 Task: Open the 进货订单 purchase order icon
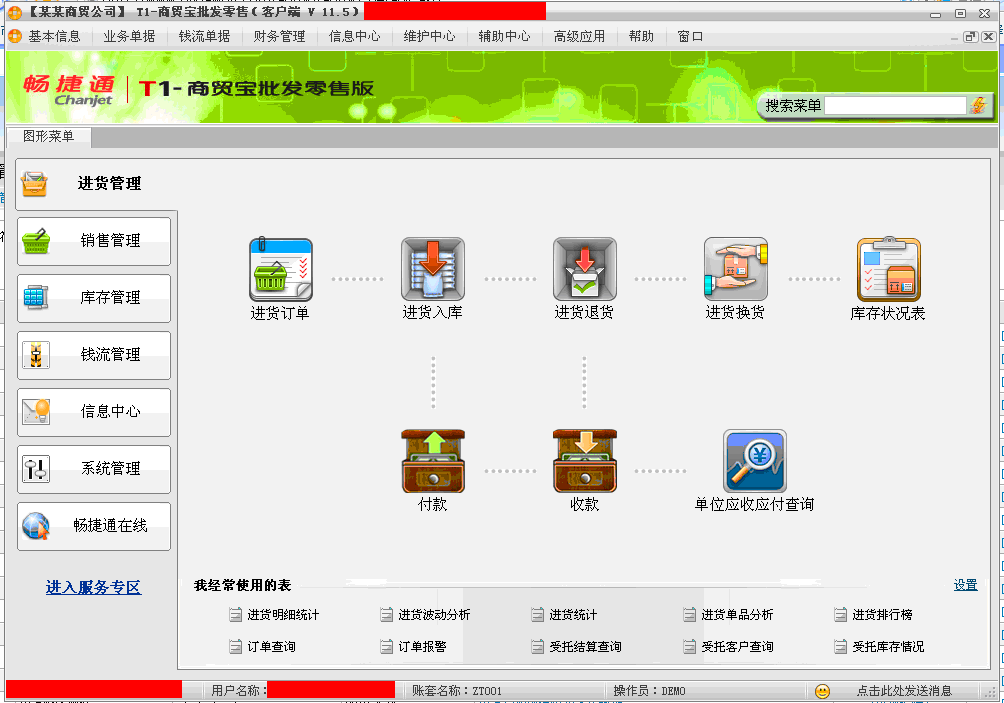pos(280,270)
